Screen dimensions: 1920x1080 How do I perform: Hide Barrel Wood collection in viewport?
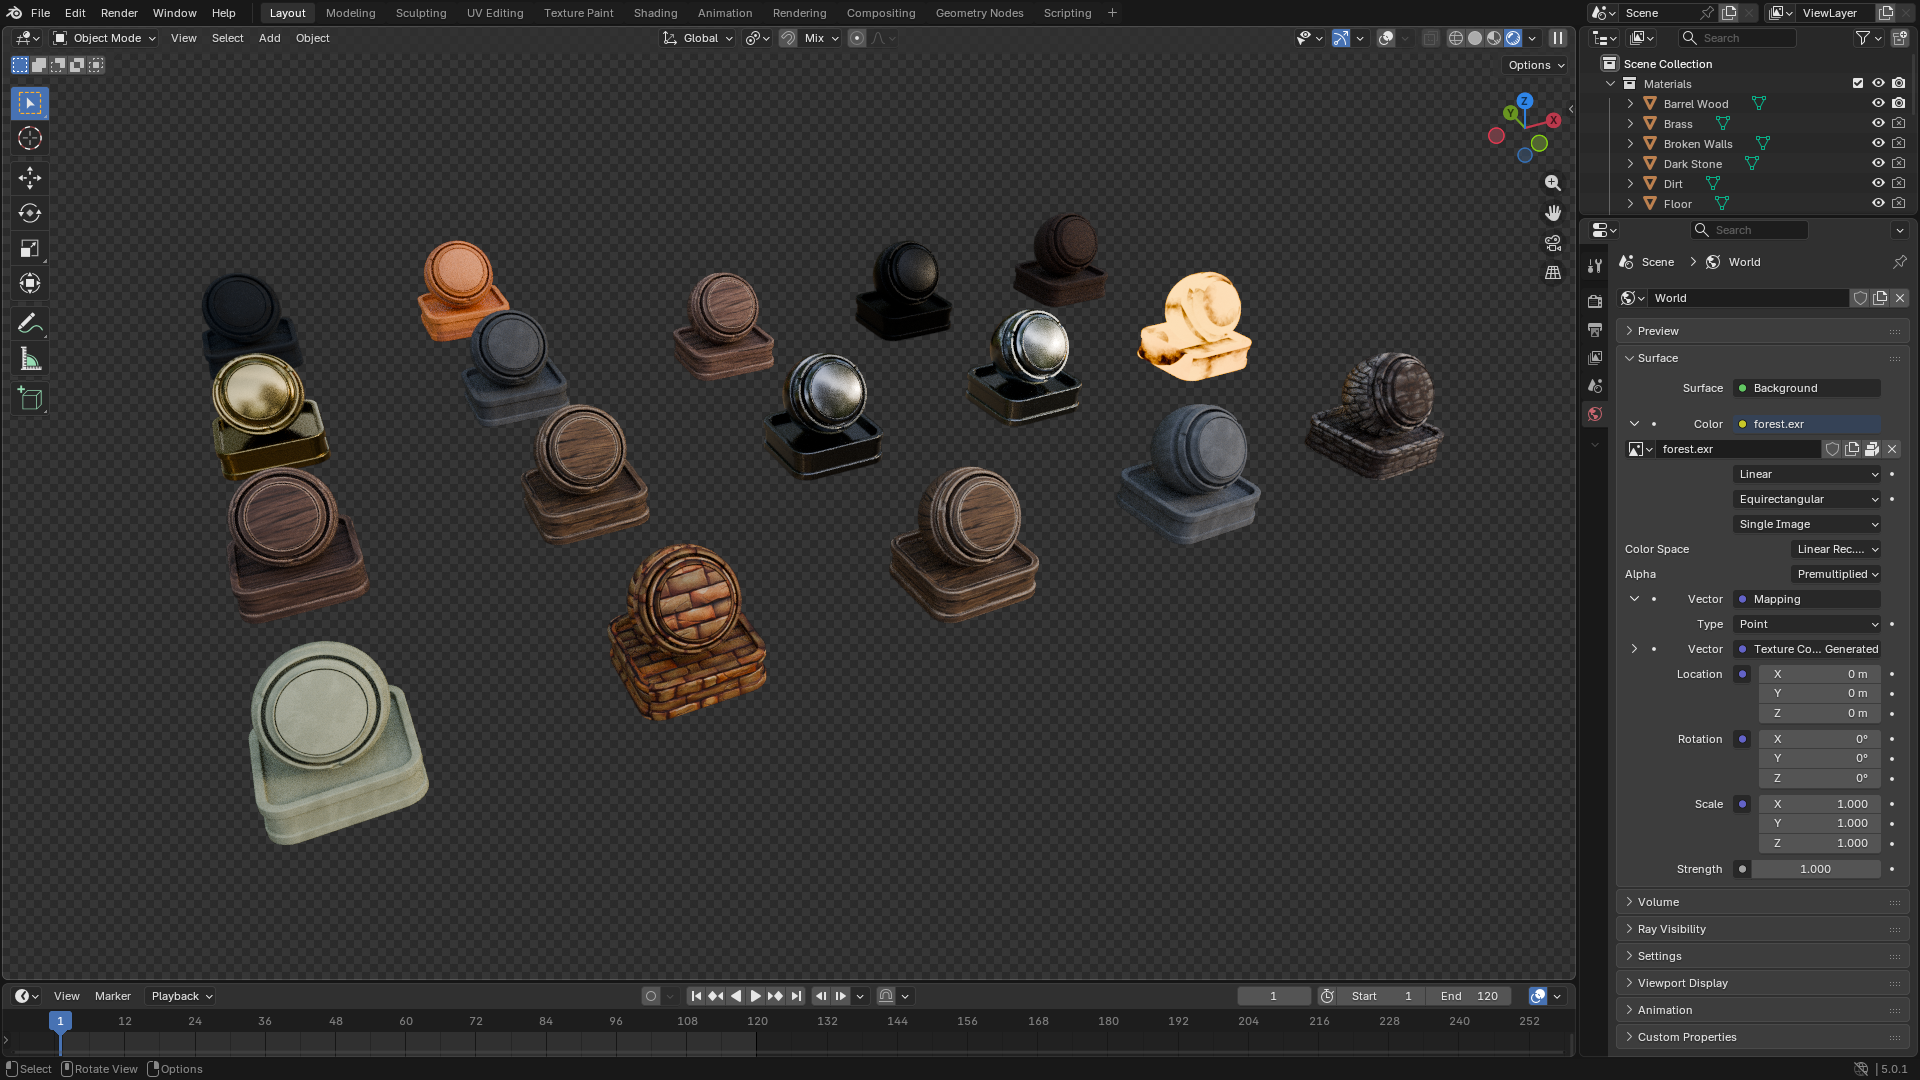(1878, 103)
